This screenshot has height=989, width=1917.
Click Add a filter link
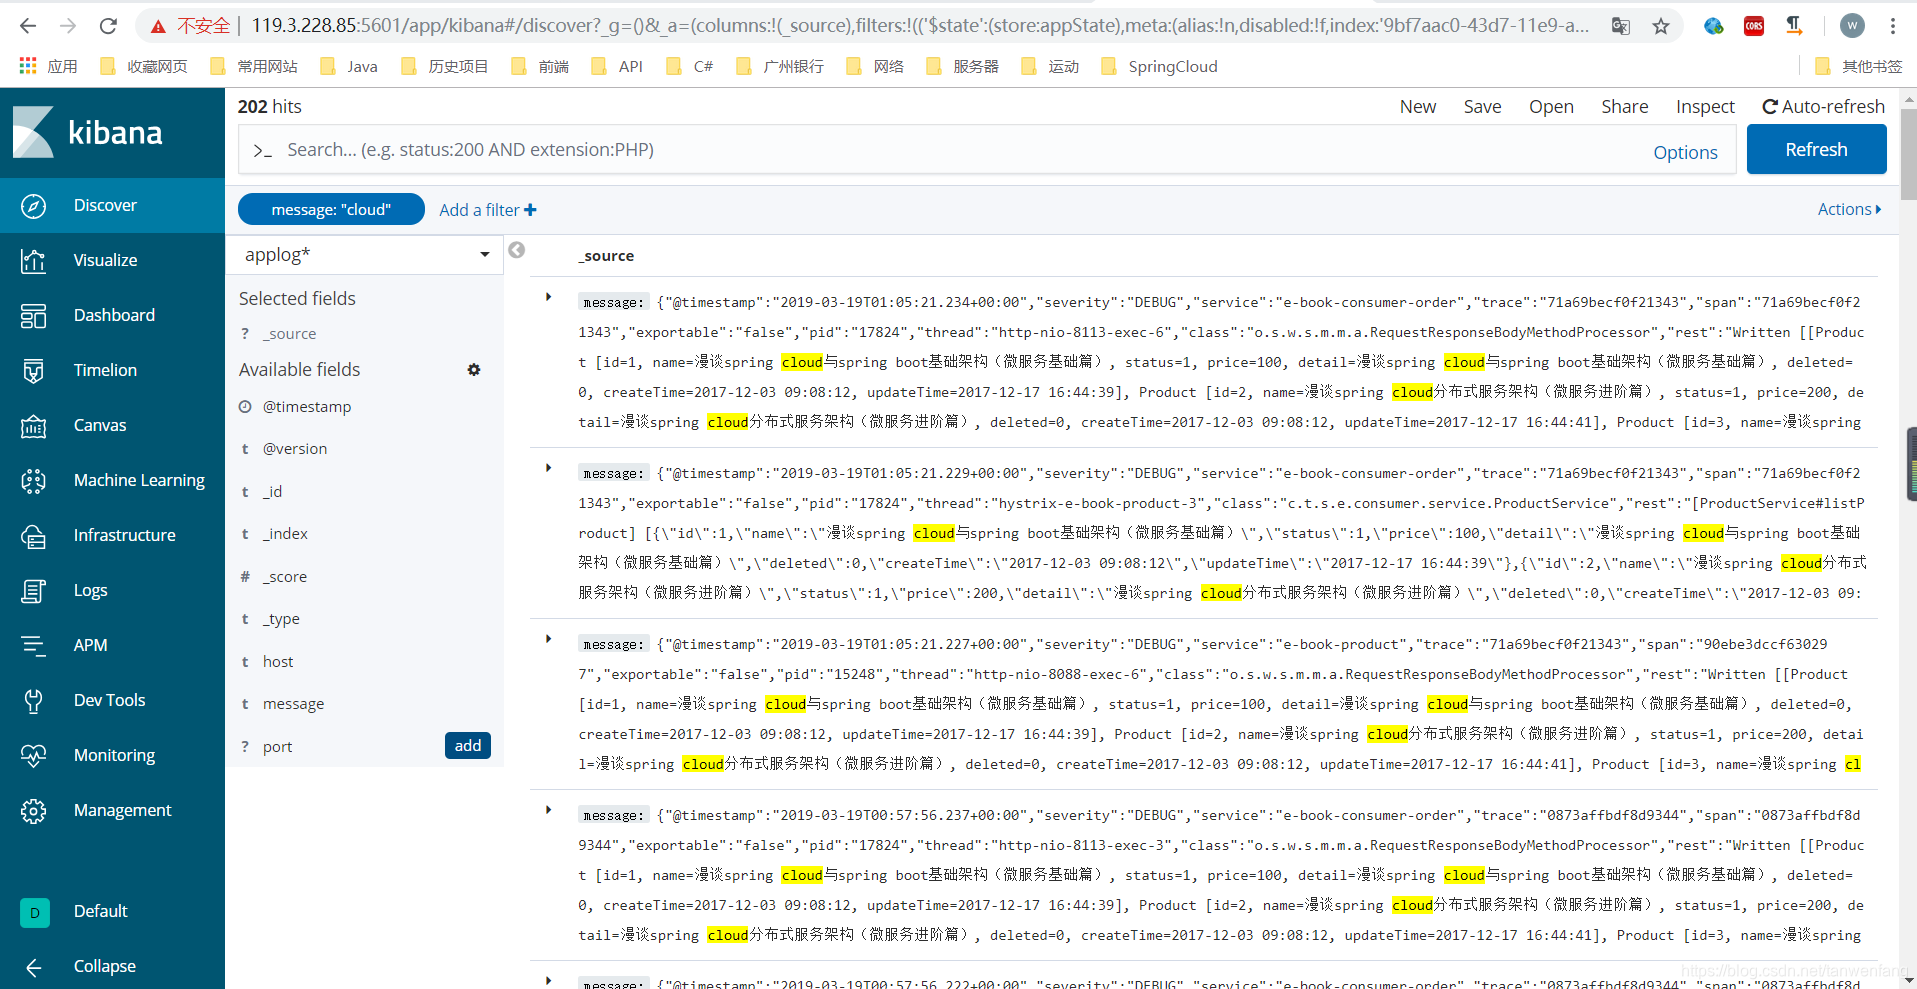pos(488,210)
